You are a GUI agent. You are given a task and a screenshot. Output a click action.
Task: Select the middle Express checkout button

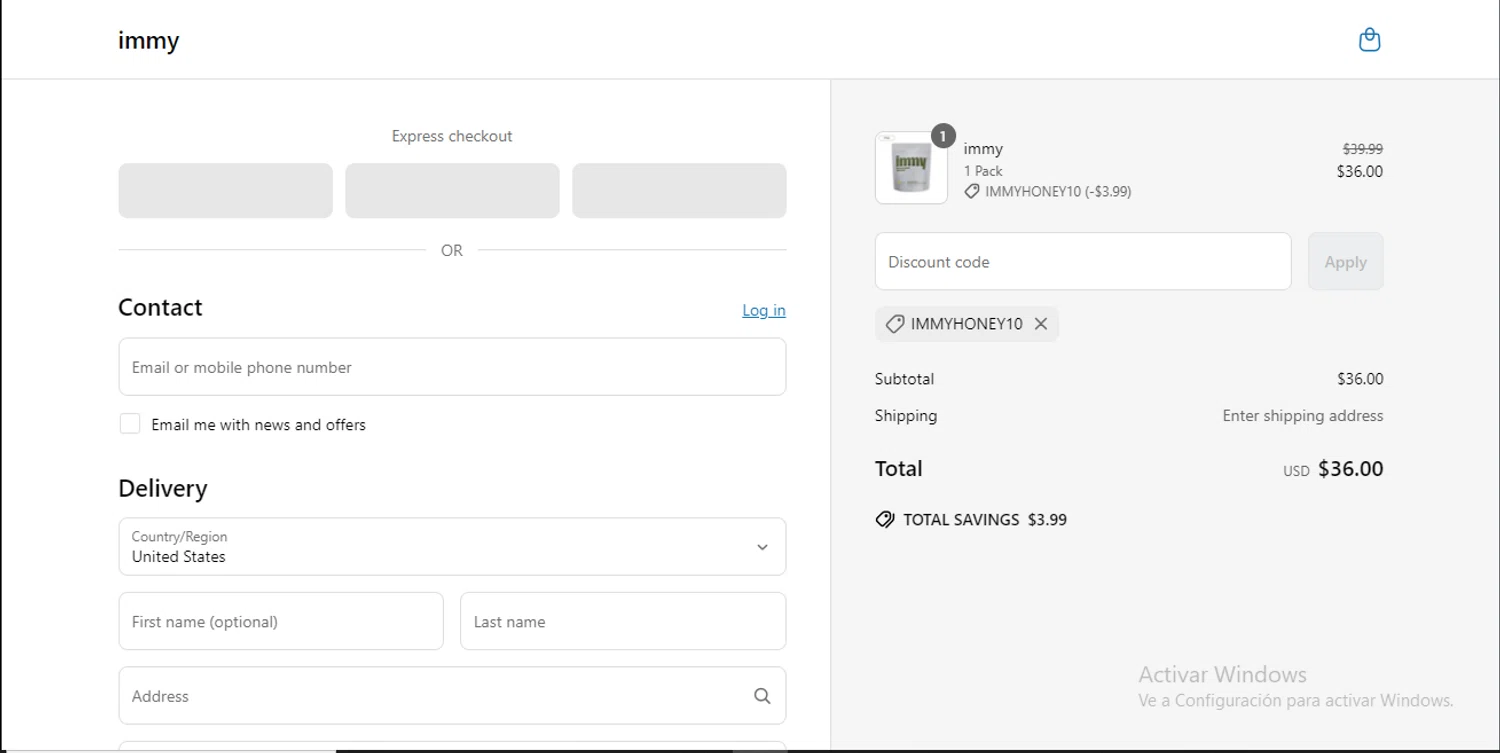point(452,191)
